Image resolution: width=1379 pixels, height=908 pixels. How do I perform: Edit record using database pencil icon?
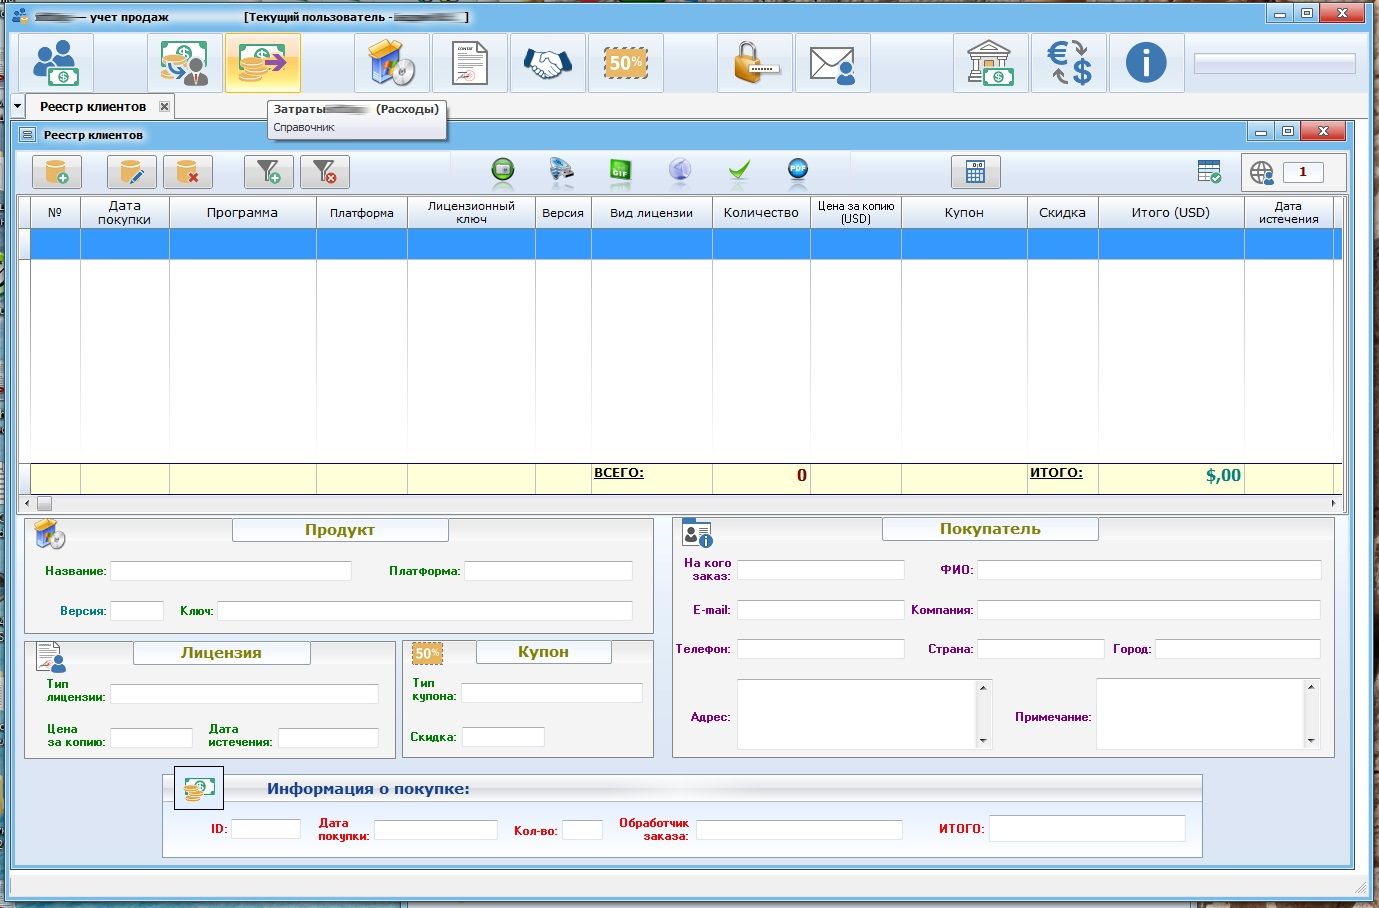pyautogui.click(x=132, y=172)
